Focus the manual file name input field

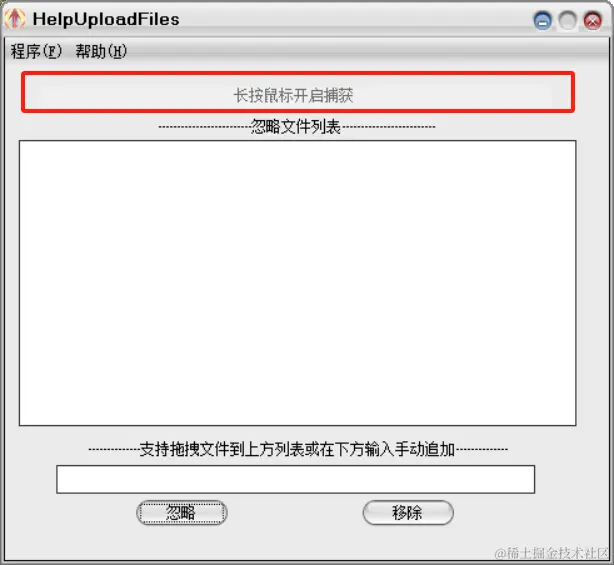296,479
